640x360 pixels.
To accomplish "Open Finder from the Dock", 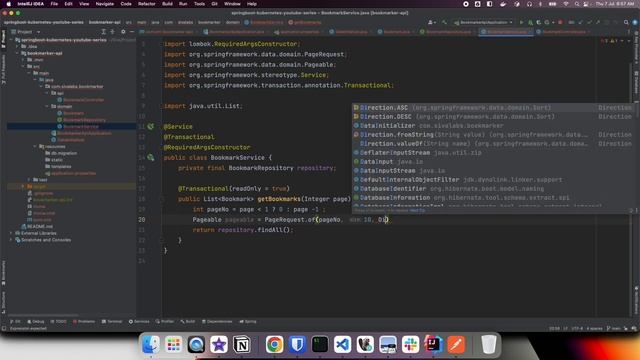I will point(151,344).
